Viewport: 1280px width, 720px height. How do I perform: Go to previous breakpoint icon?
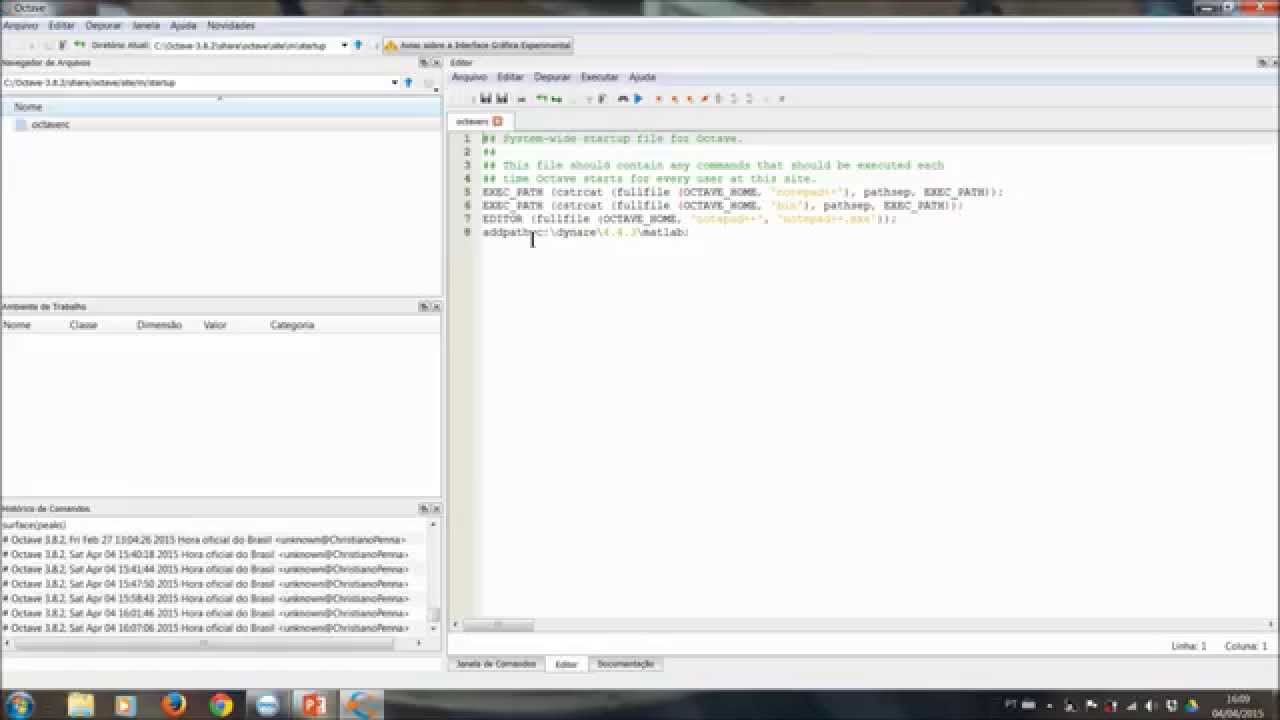coord(689,98)
